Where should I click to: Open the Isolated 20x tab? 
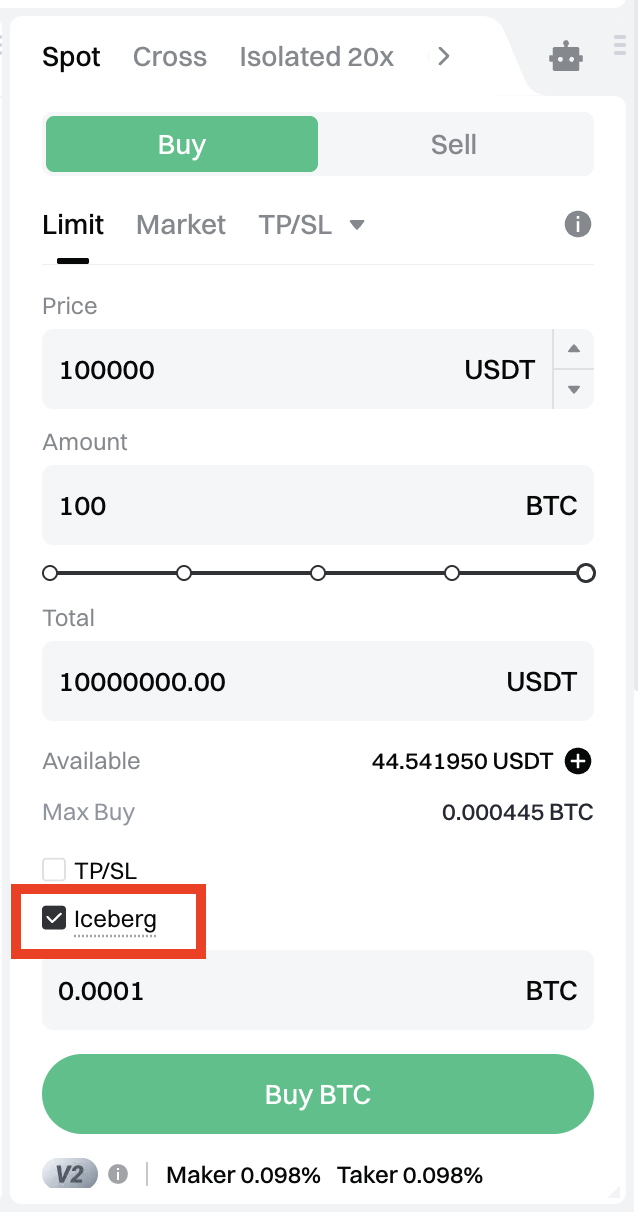[x=317, y=57]
